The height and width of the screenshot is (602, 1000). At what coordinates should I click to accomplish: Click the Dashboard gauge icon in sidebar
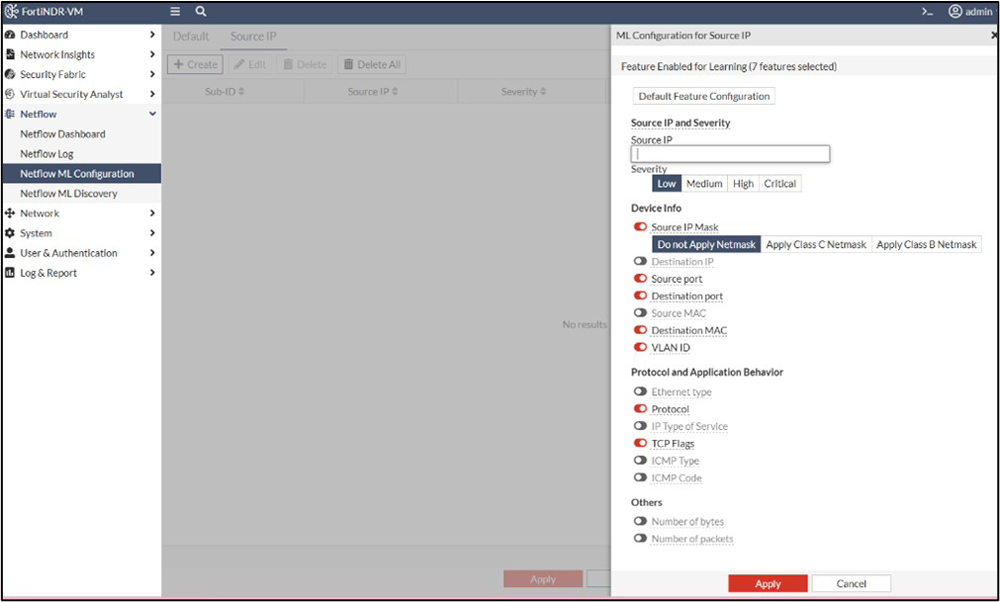(x=10, y=35)
